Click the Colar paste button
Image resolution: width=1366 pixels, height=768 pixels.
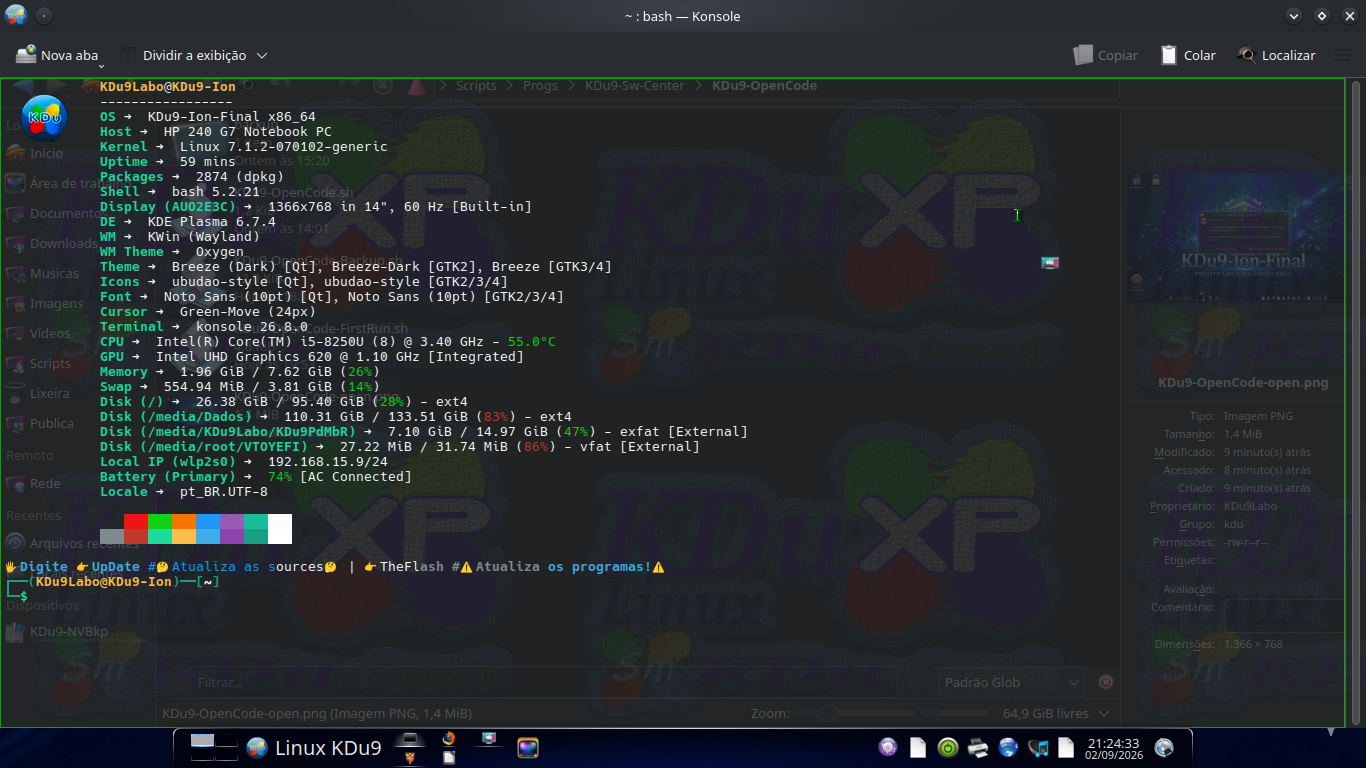coord(1188,56)
